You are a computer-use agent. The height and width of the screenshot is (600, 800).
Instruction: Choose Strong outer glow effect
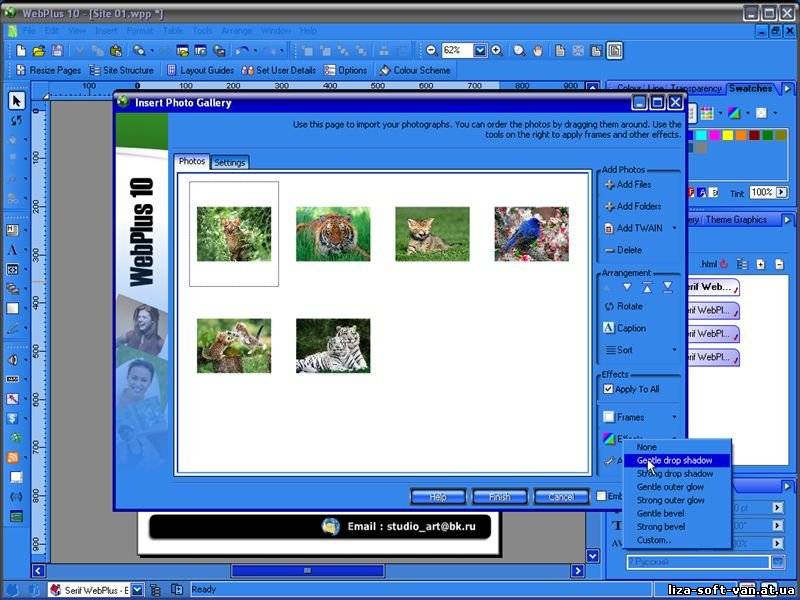678,500
